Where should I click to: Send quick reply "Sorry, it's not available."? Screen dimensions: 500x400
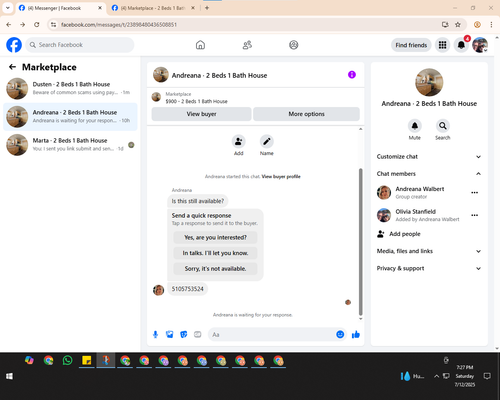click(x=215, y=269)
